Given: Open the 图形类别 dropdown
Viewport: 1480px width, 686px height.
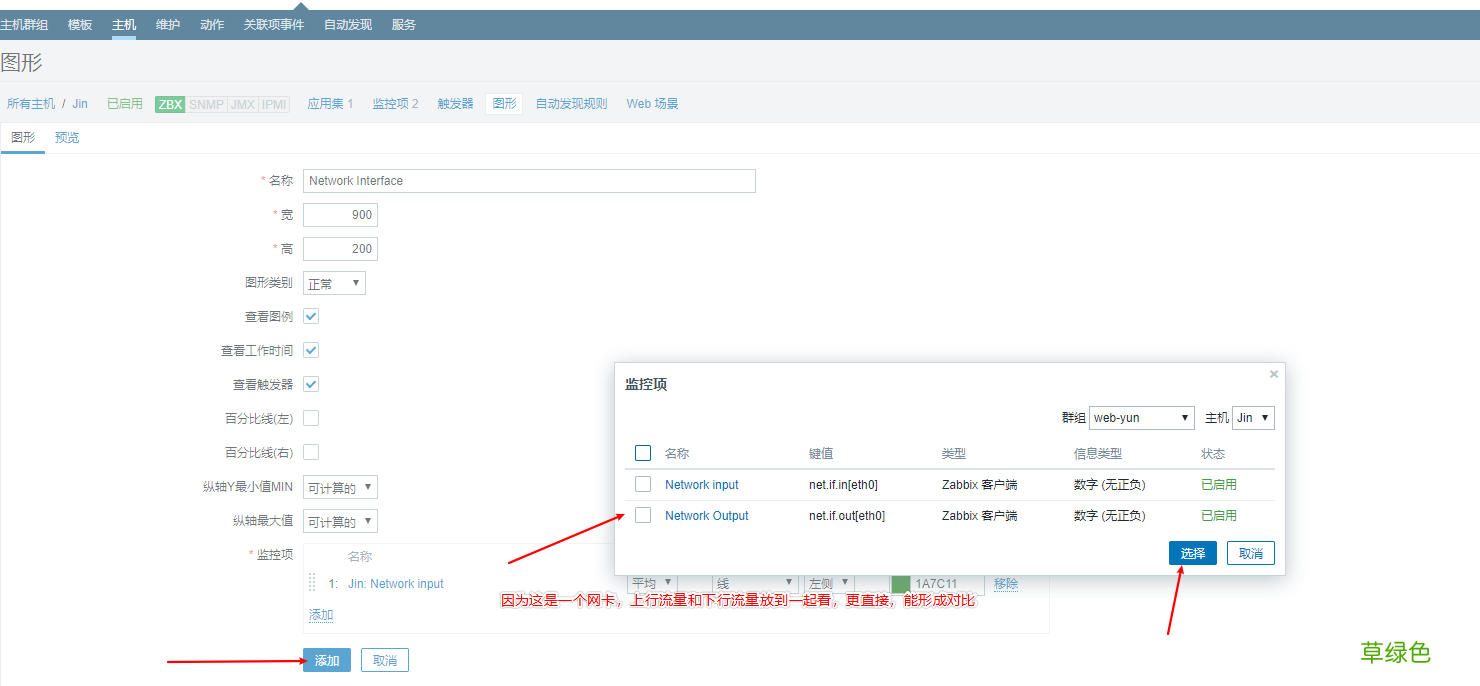Looking at the screenshot, I should pyautogui.click(x=333, y=283).
